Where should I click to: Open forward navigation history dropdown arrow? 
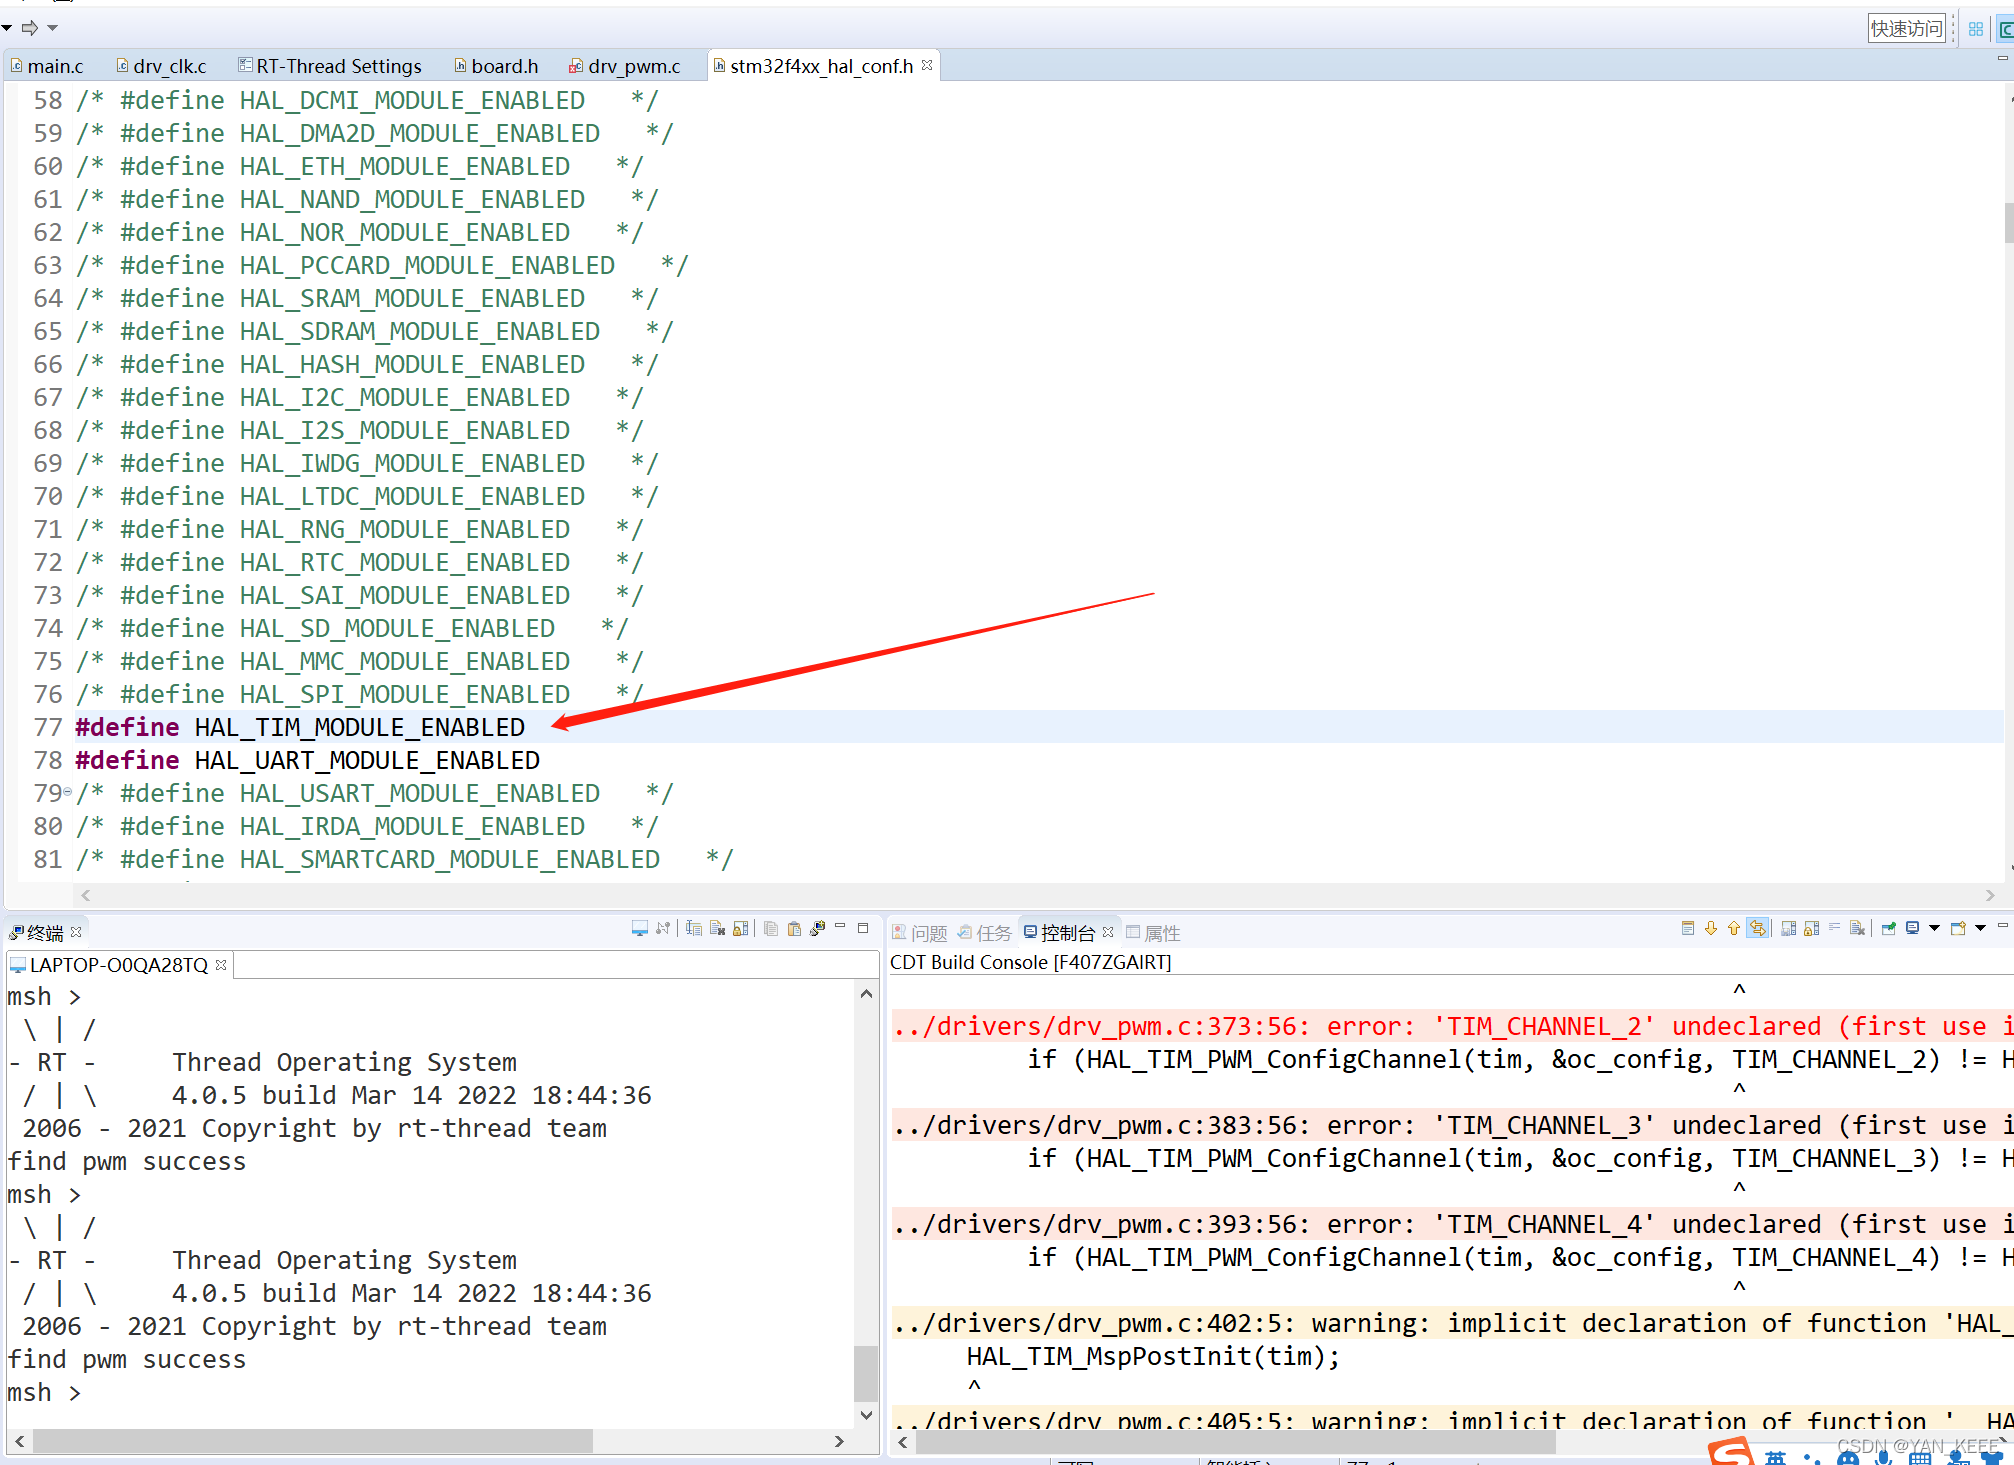[x=53, y=28]
